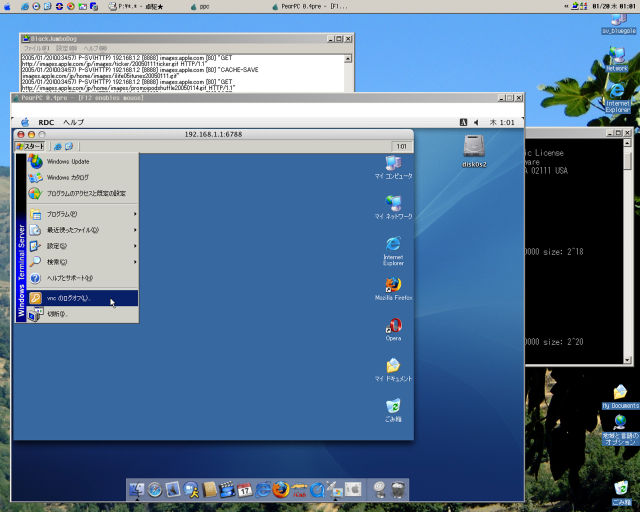Image resolution: width=640 pixels, height=512 pixels.
Task: Click scroll up arrow in BlackJumboDog log
Action: 348,58
